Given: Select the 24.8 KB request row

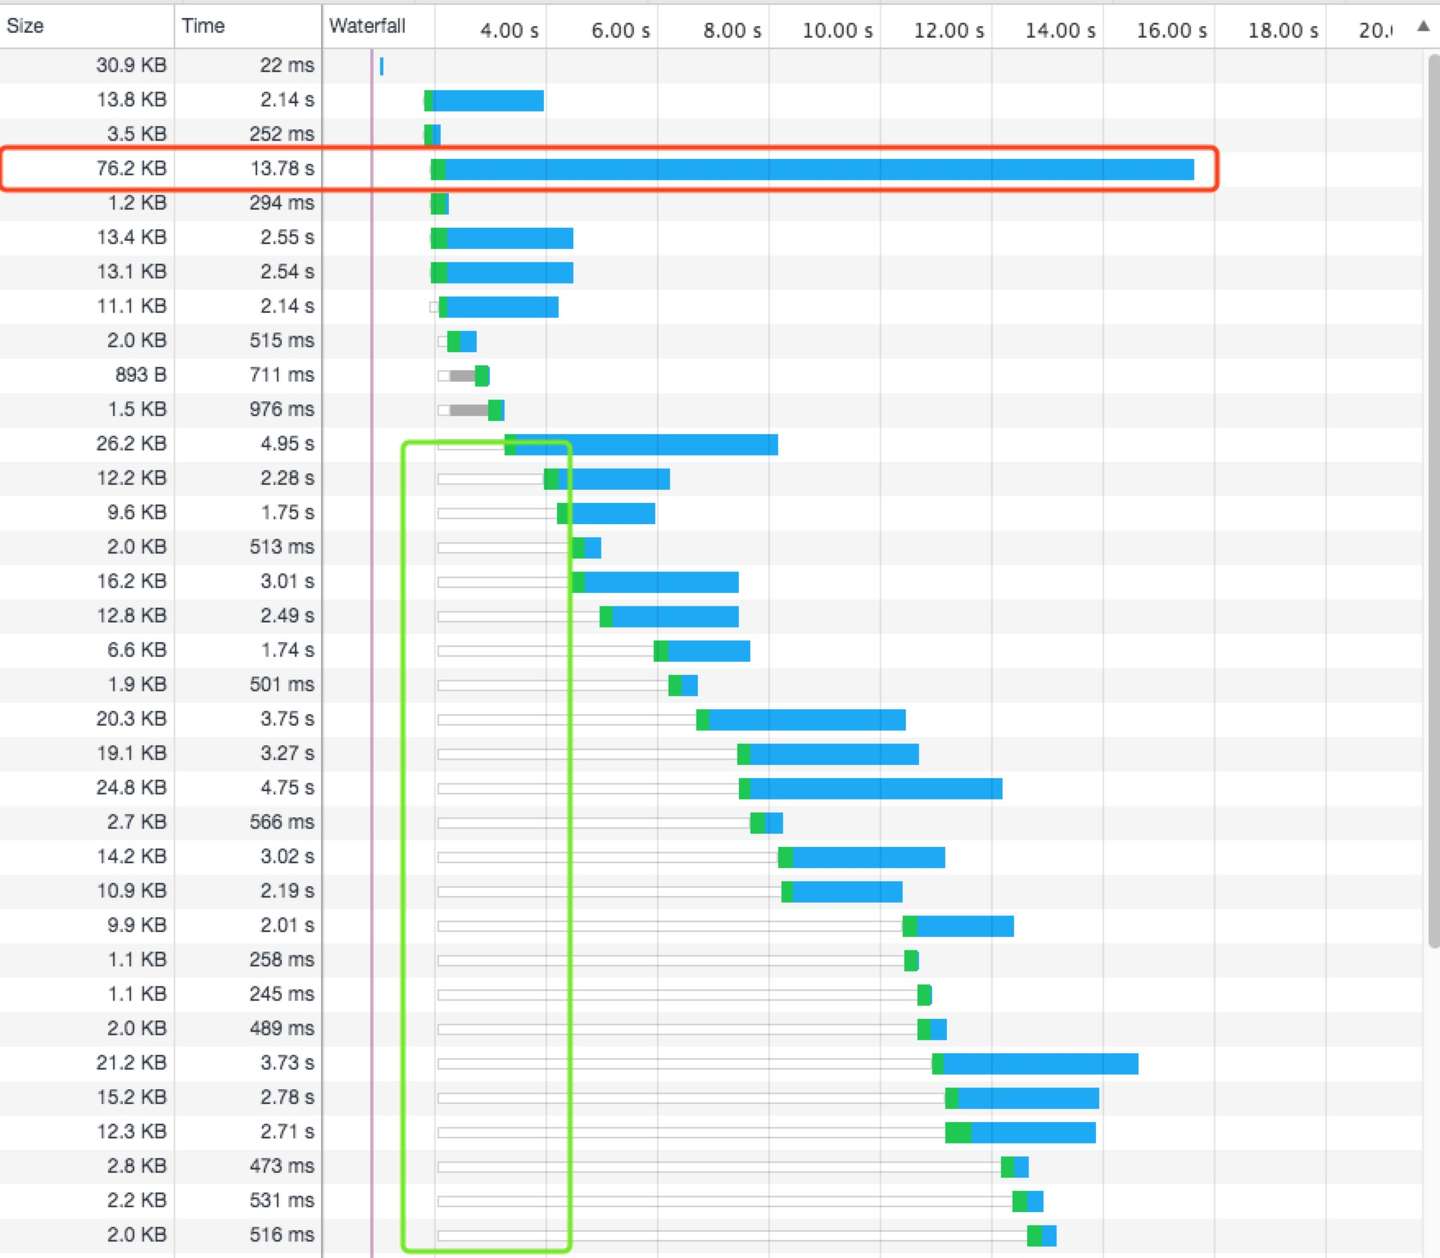Looking at the screenshot, I should tap(711, 789).
